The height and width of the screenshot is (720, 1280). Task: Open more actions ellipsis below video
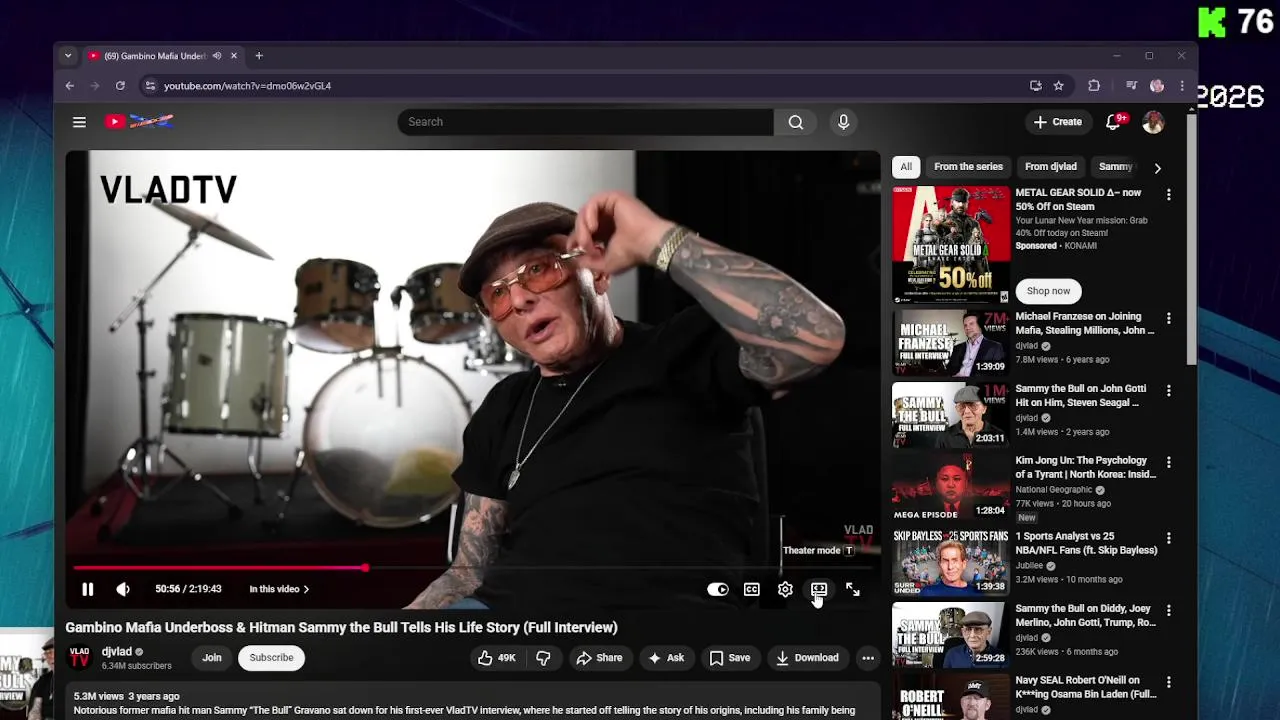868,658
